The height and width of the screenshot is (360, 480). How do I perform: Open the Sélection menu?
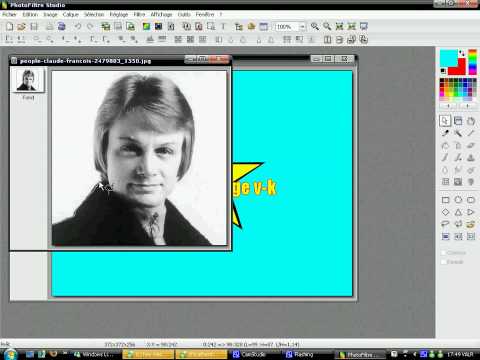click(94, 14)
